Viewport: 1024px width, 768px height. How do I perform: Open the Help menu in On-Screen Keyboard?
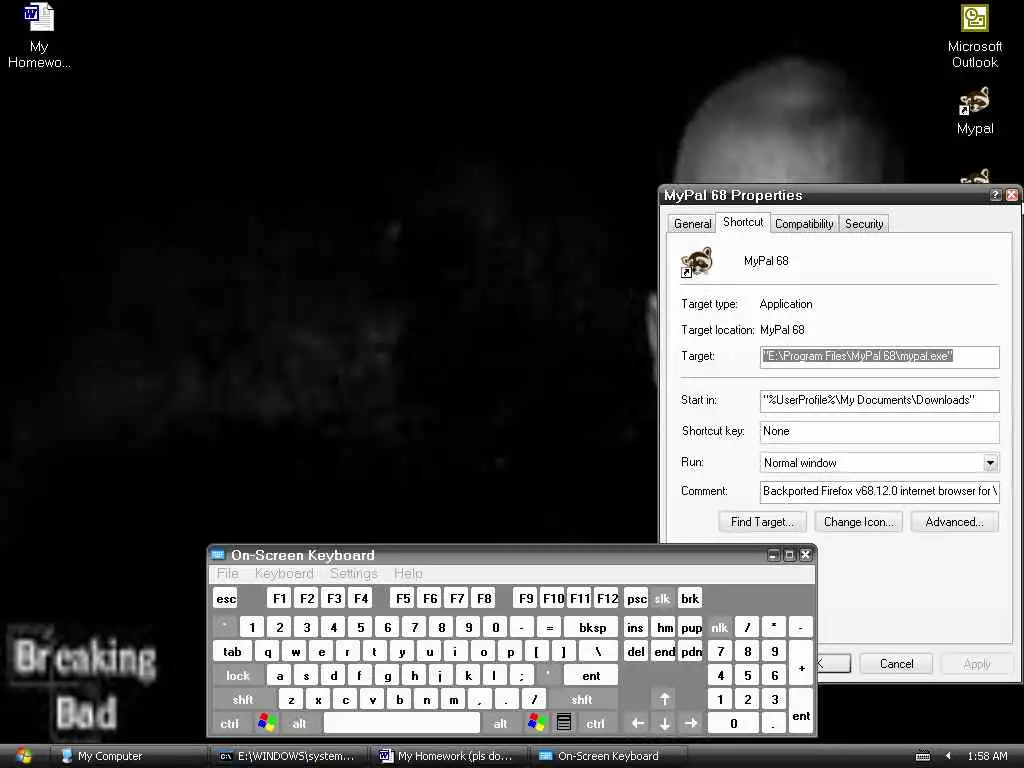click(408, 573)
